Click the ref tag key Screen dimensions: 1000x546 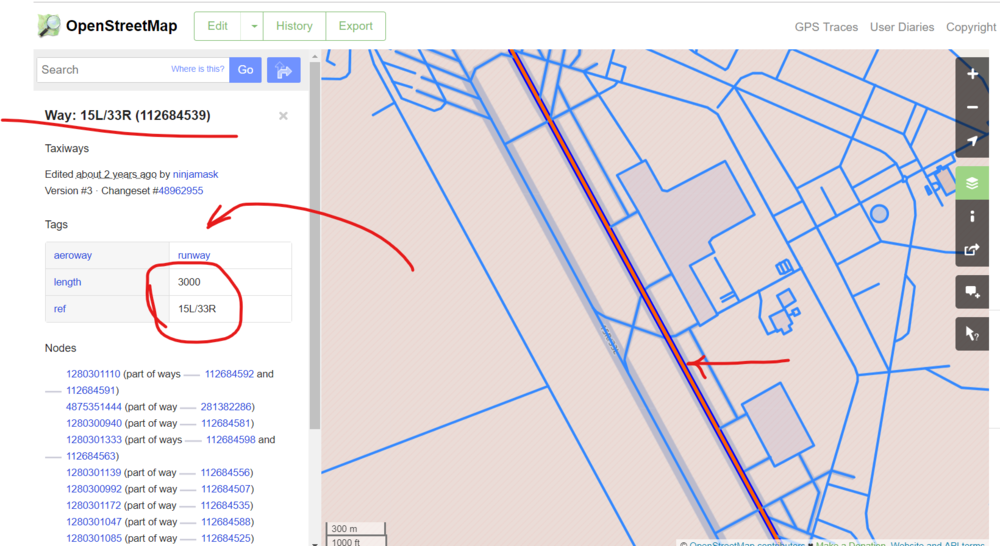59,309
